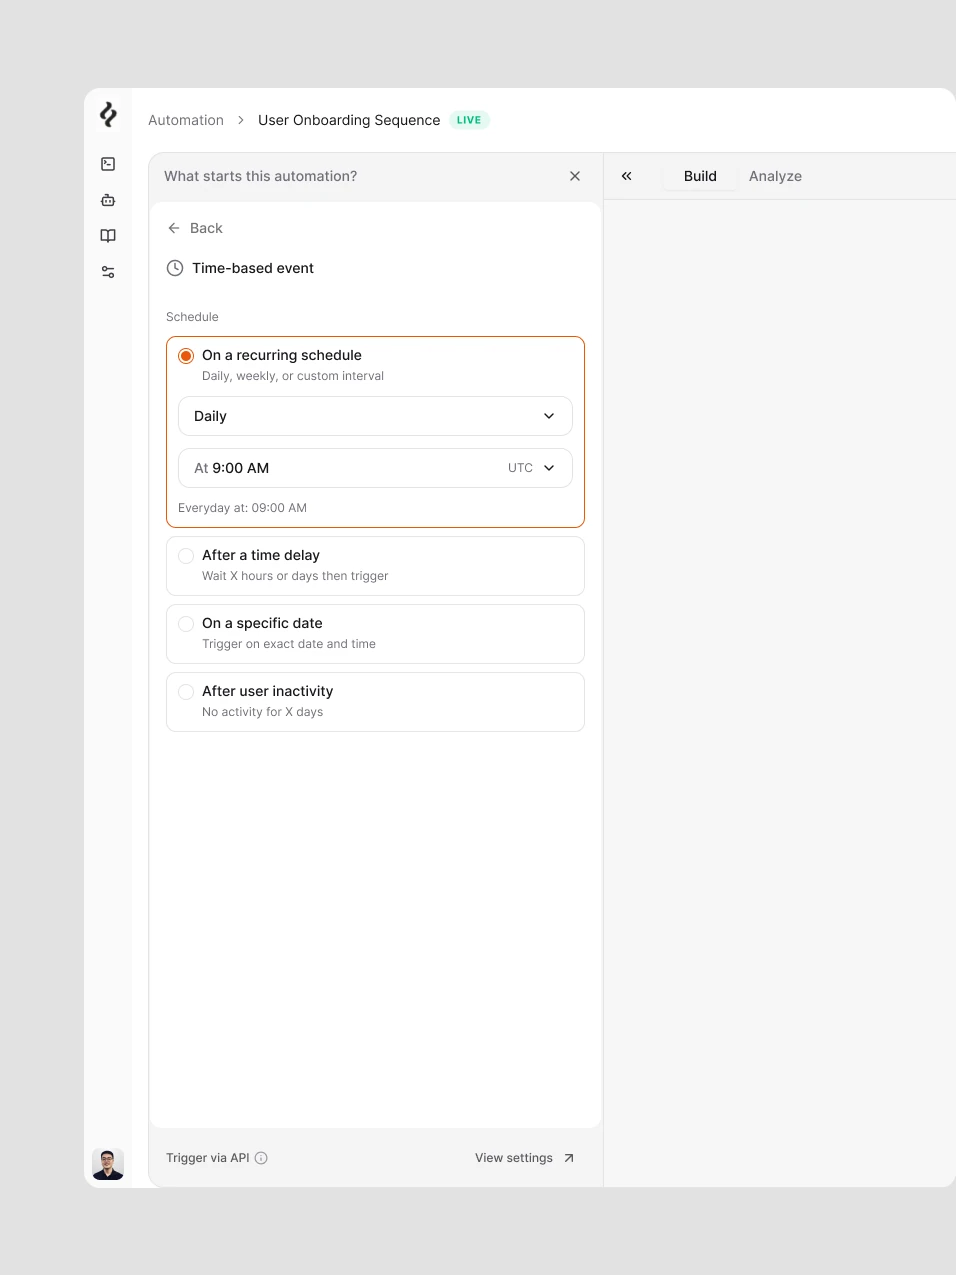Viewport: 956px width, 1275px height.
Task: Open the robot automation sidebar icon
Action: tap(108, 200)
